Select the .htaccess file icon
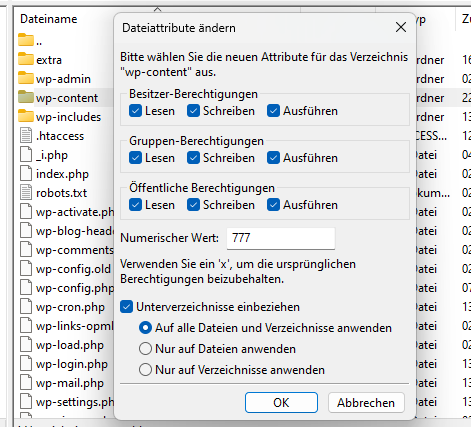This screenshot has height=427, width=471. (x=26, y=135)
